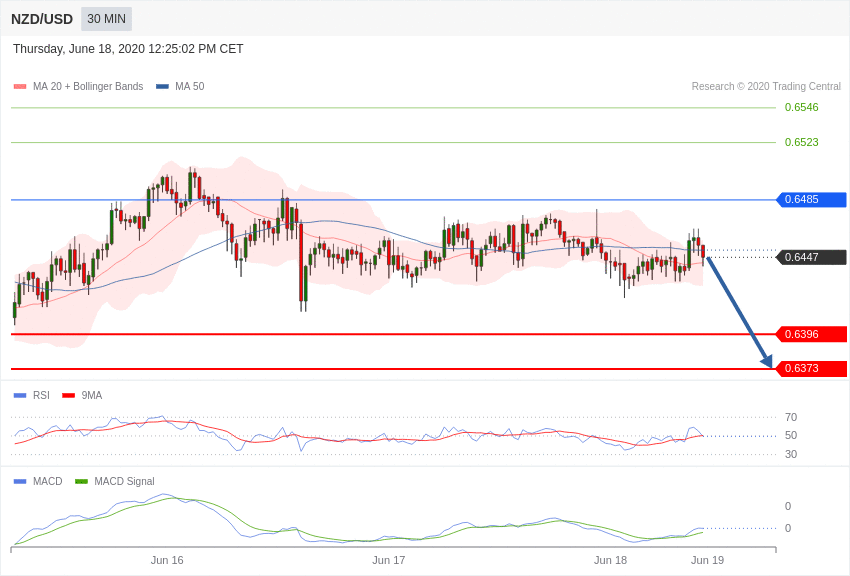Click Research © 2020 Trading Central credit
This screenshot has width=850, height=576.
(766, 87)
